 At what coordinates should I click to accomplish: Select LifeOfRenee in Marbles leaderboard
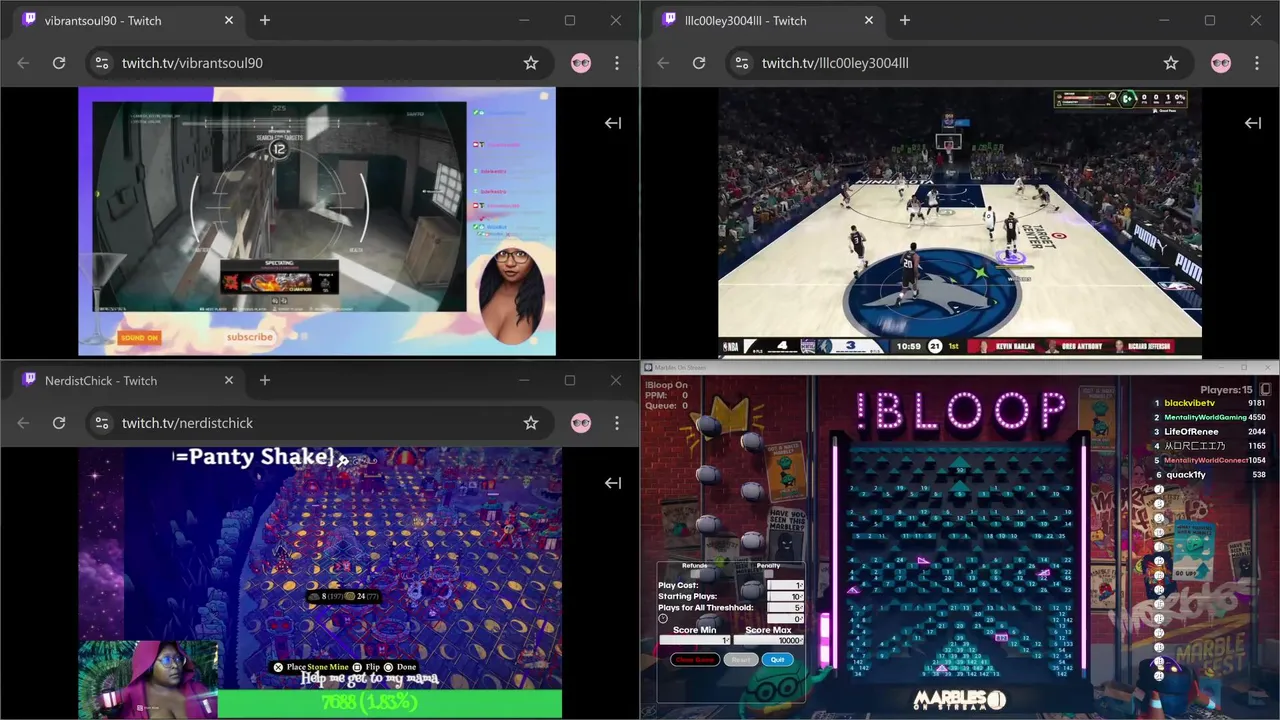point(1191,432)
